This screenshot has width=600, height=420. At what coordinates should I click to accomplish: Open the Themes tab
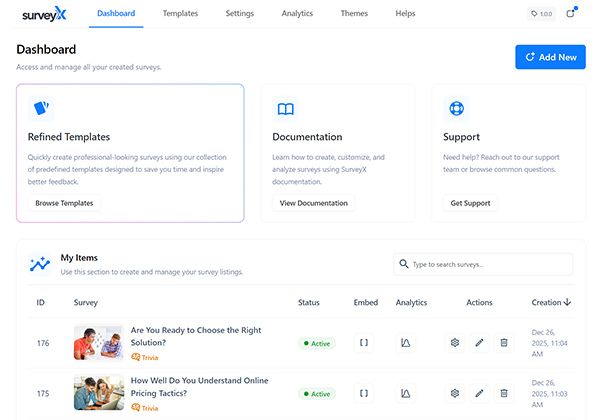[354, 13]
